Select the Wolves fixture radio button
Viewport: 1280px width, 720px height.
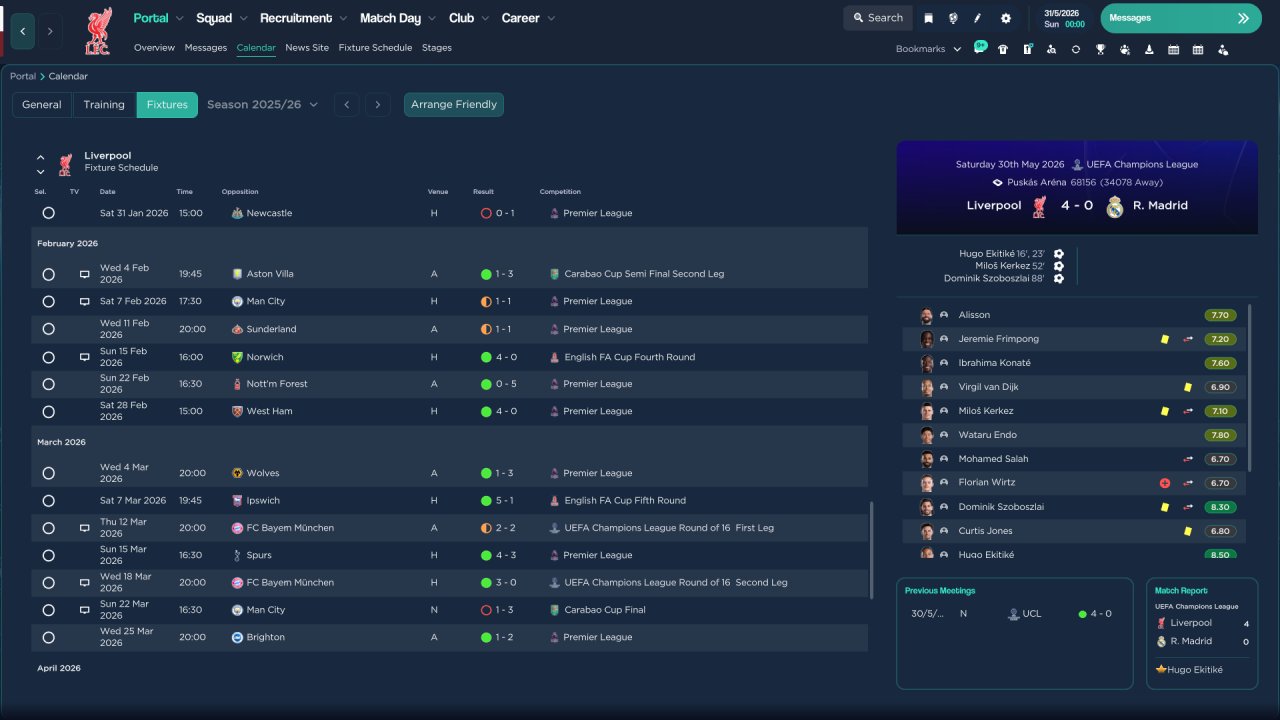click(48, 473)
